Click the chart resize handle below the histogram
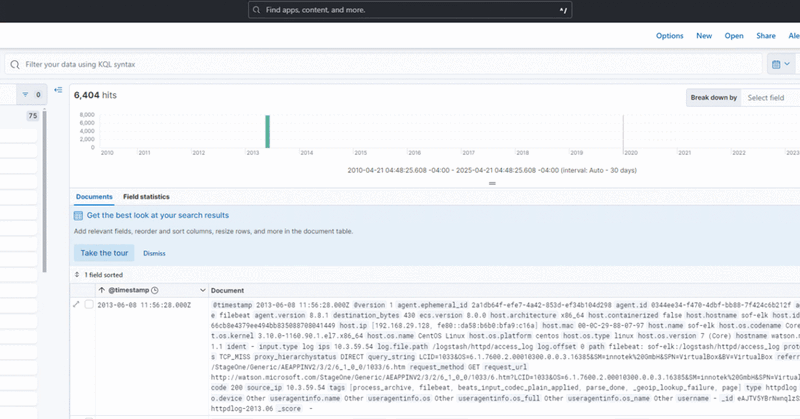The image size is (800, 419). point(492,183)
